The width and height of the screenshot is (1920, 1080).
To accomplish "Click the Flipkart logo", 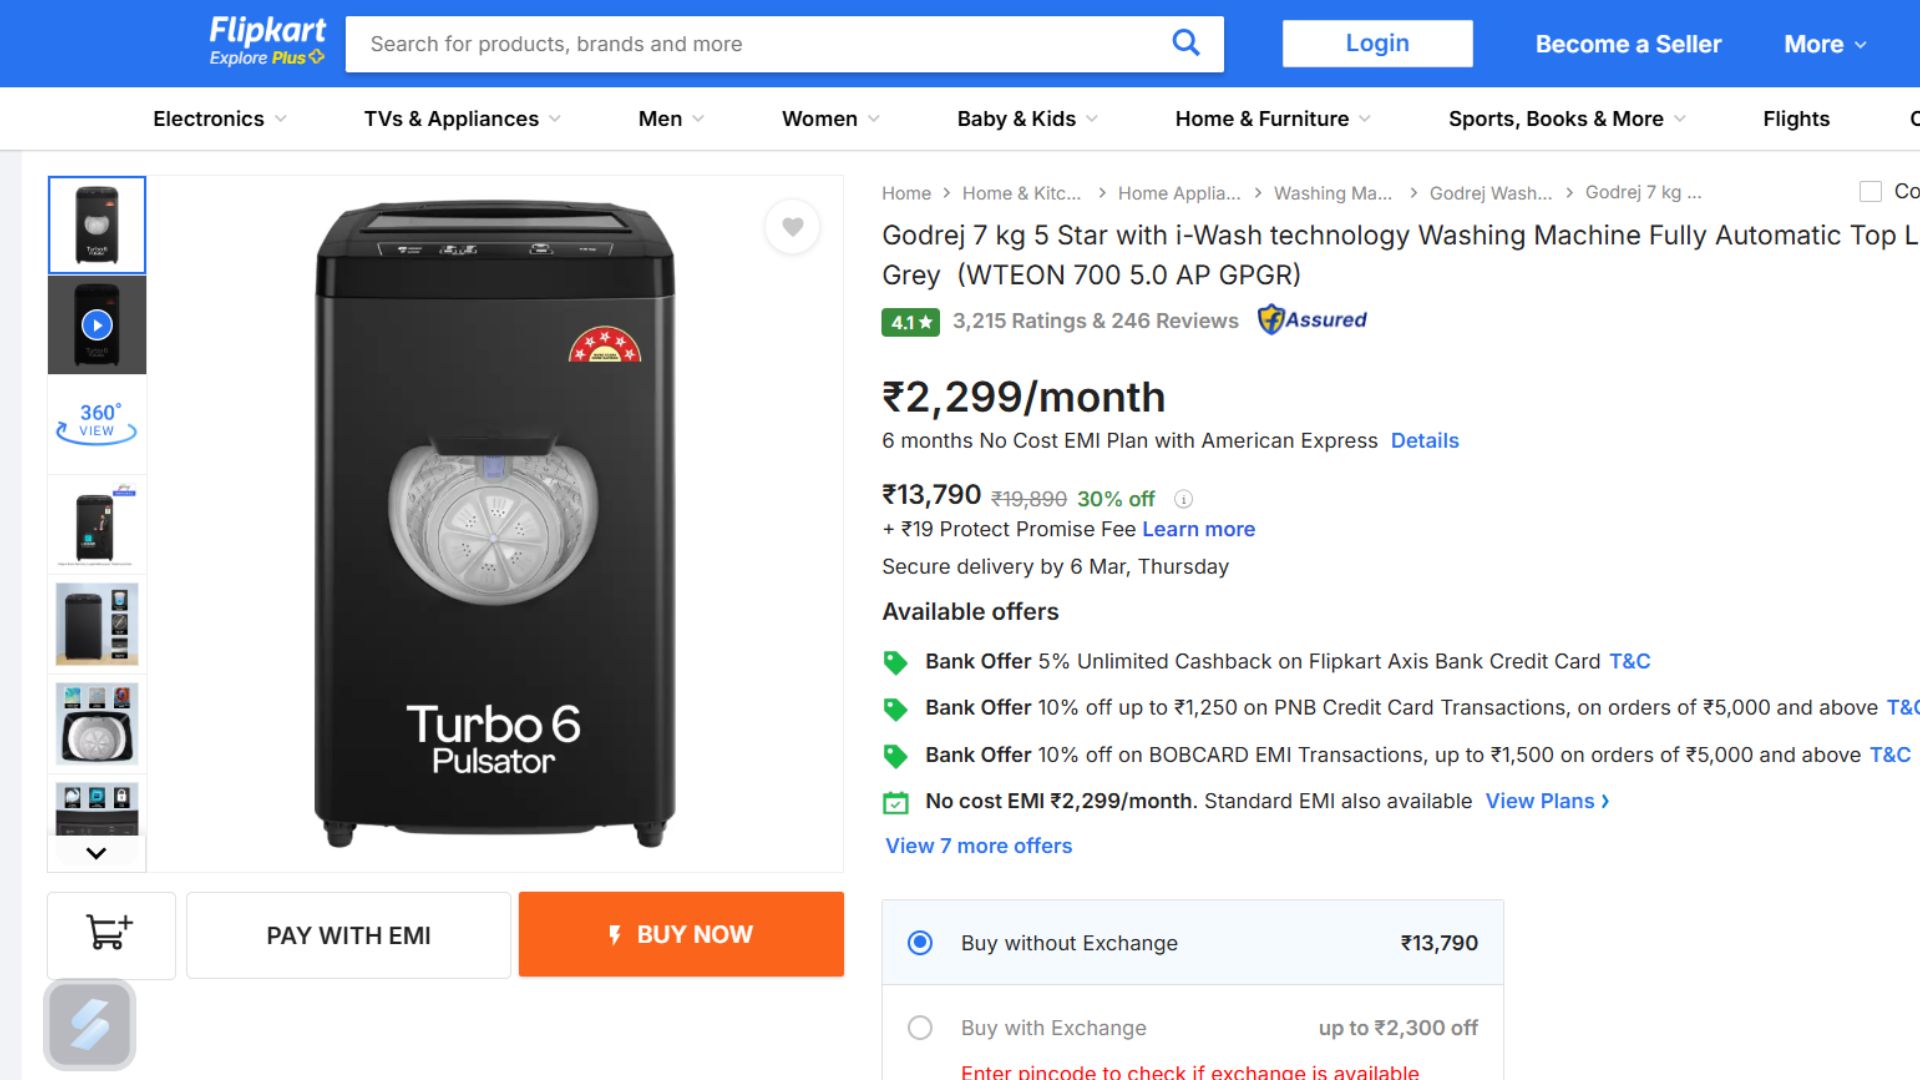I will (x=267, y=30).
